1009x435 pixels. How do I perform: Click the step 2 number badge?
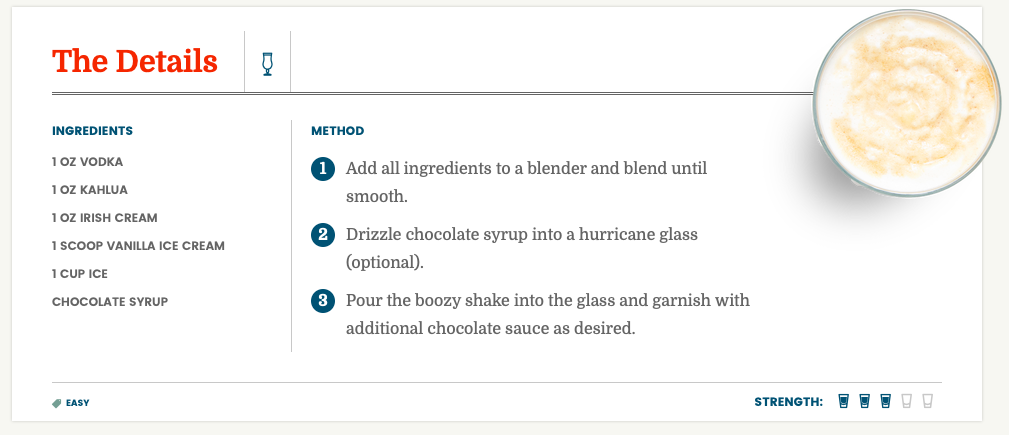[323, 235]
